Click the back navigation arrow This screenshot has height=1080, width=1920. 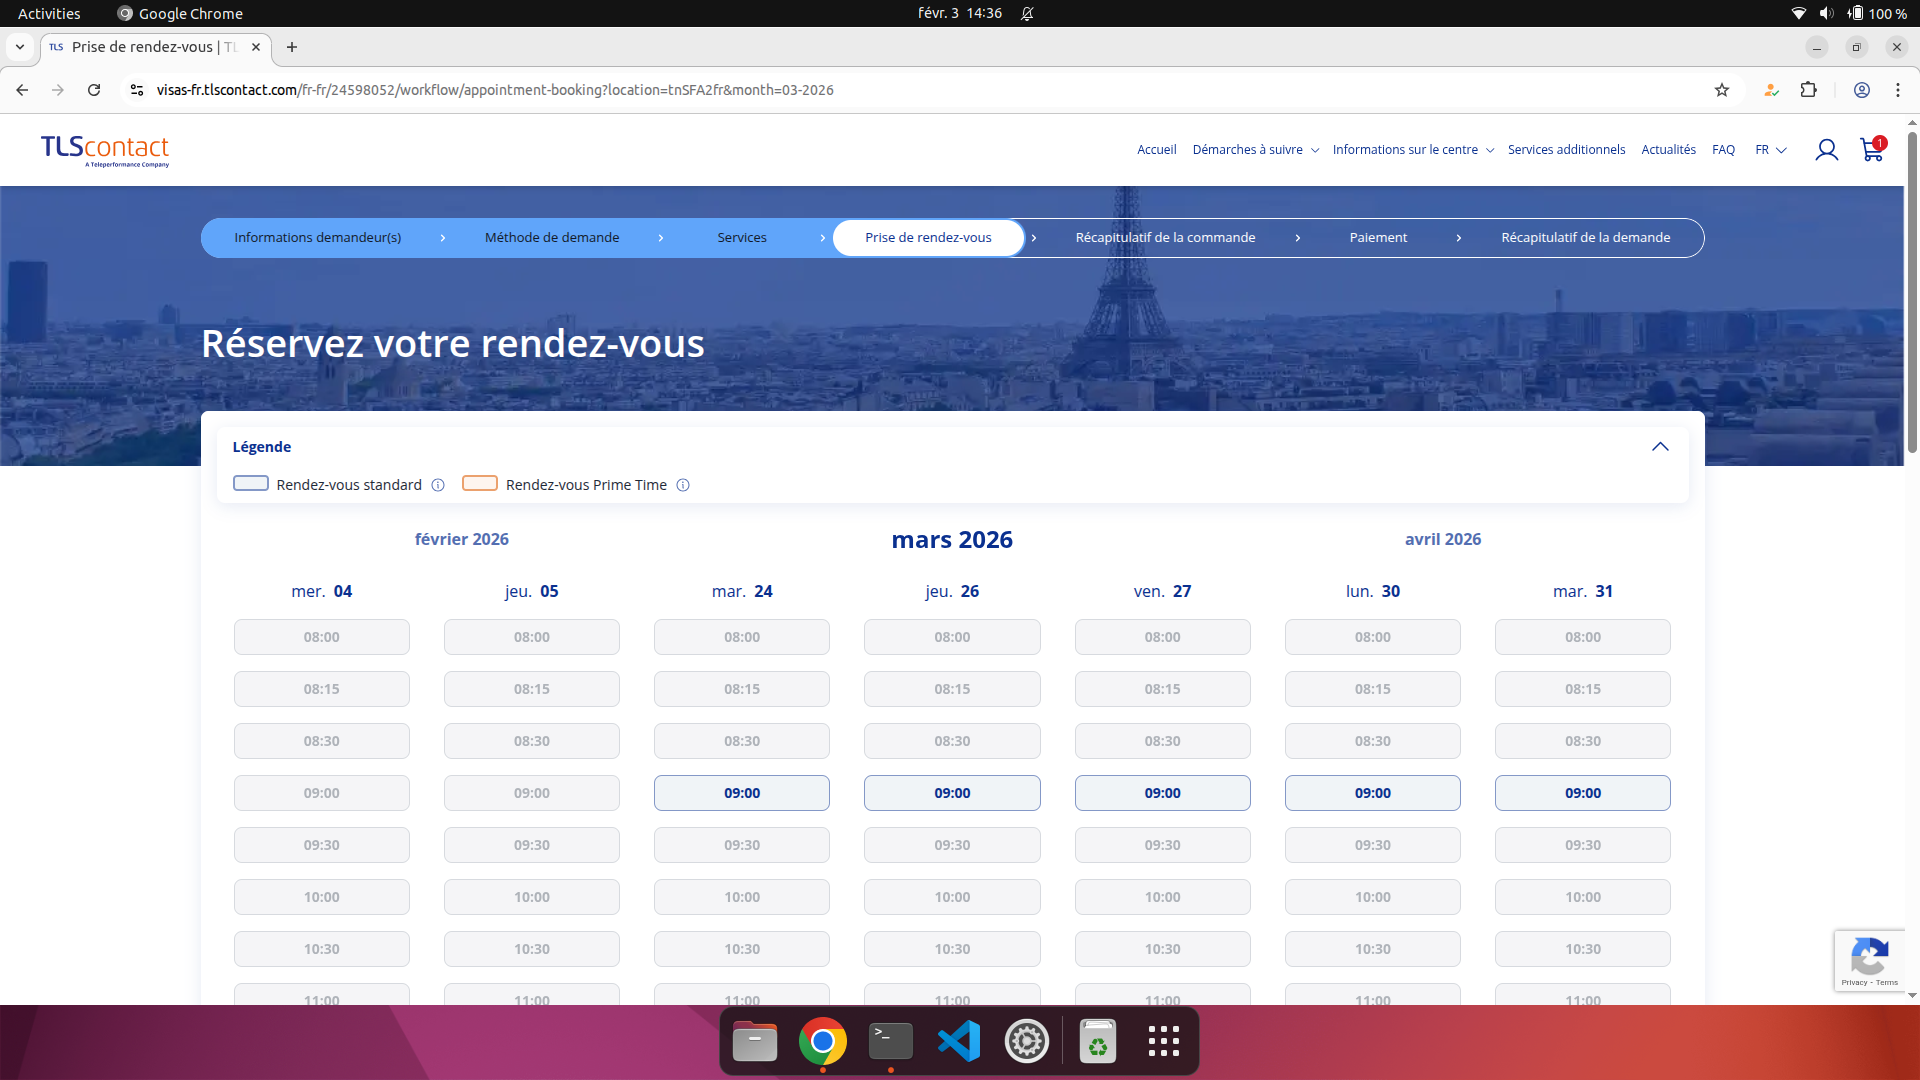pyautogui.click(x=21, y=90)
